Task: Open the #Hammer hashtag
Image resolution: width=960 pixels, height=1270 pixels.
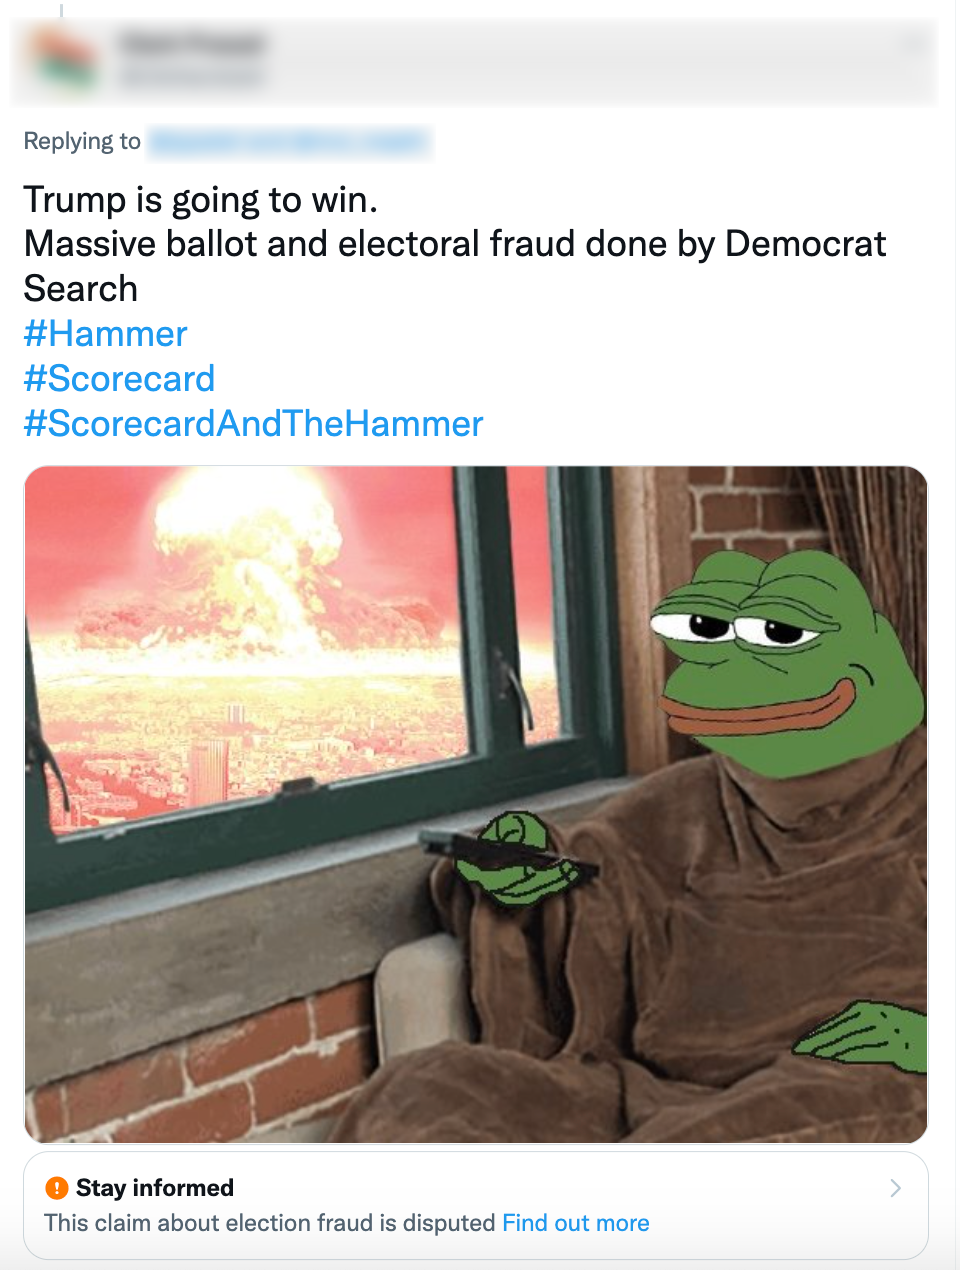Action: (x=105, y=334)
